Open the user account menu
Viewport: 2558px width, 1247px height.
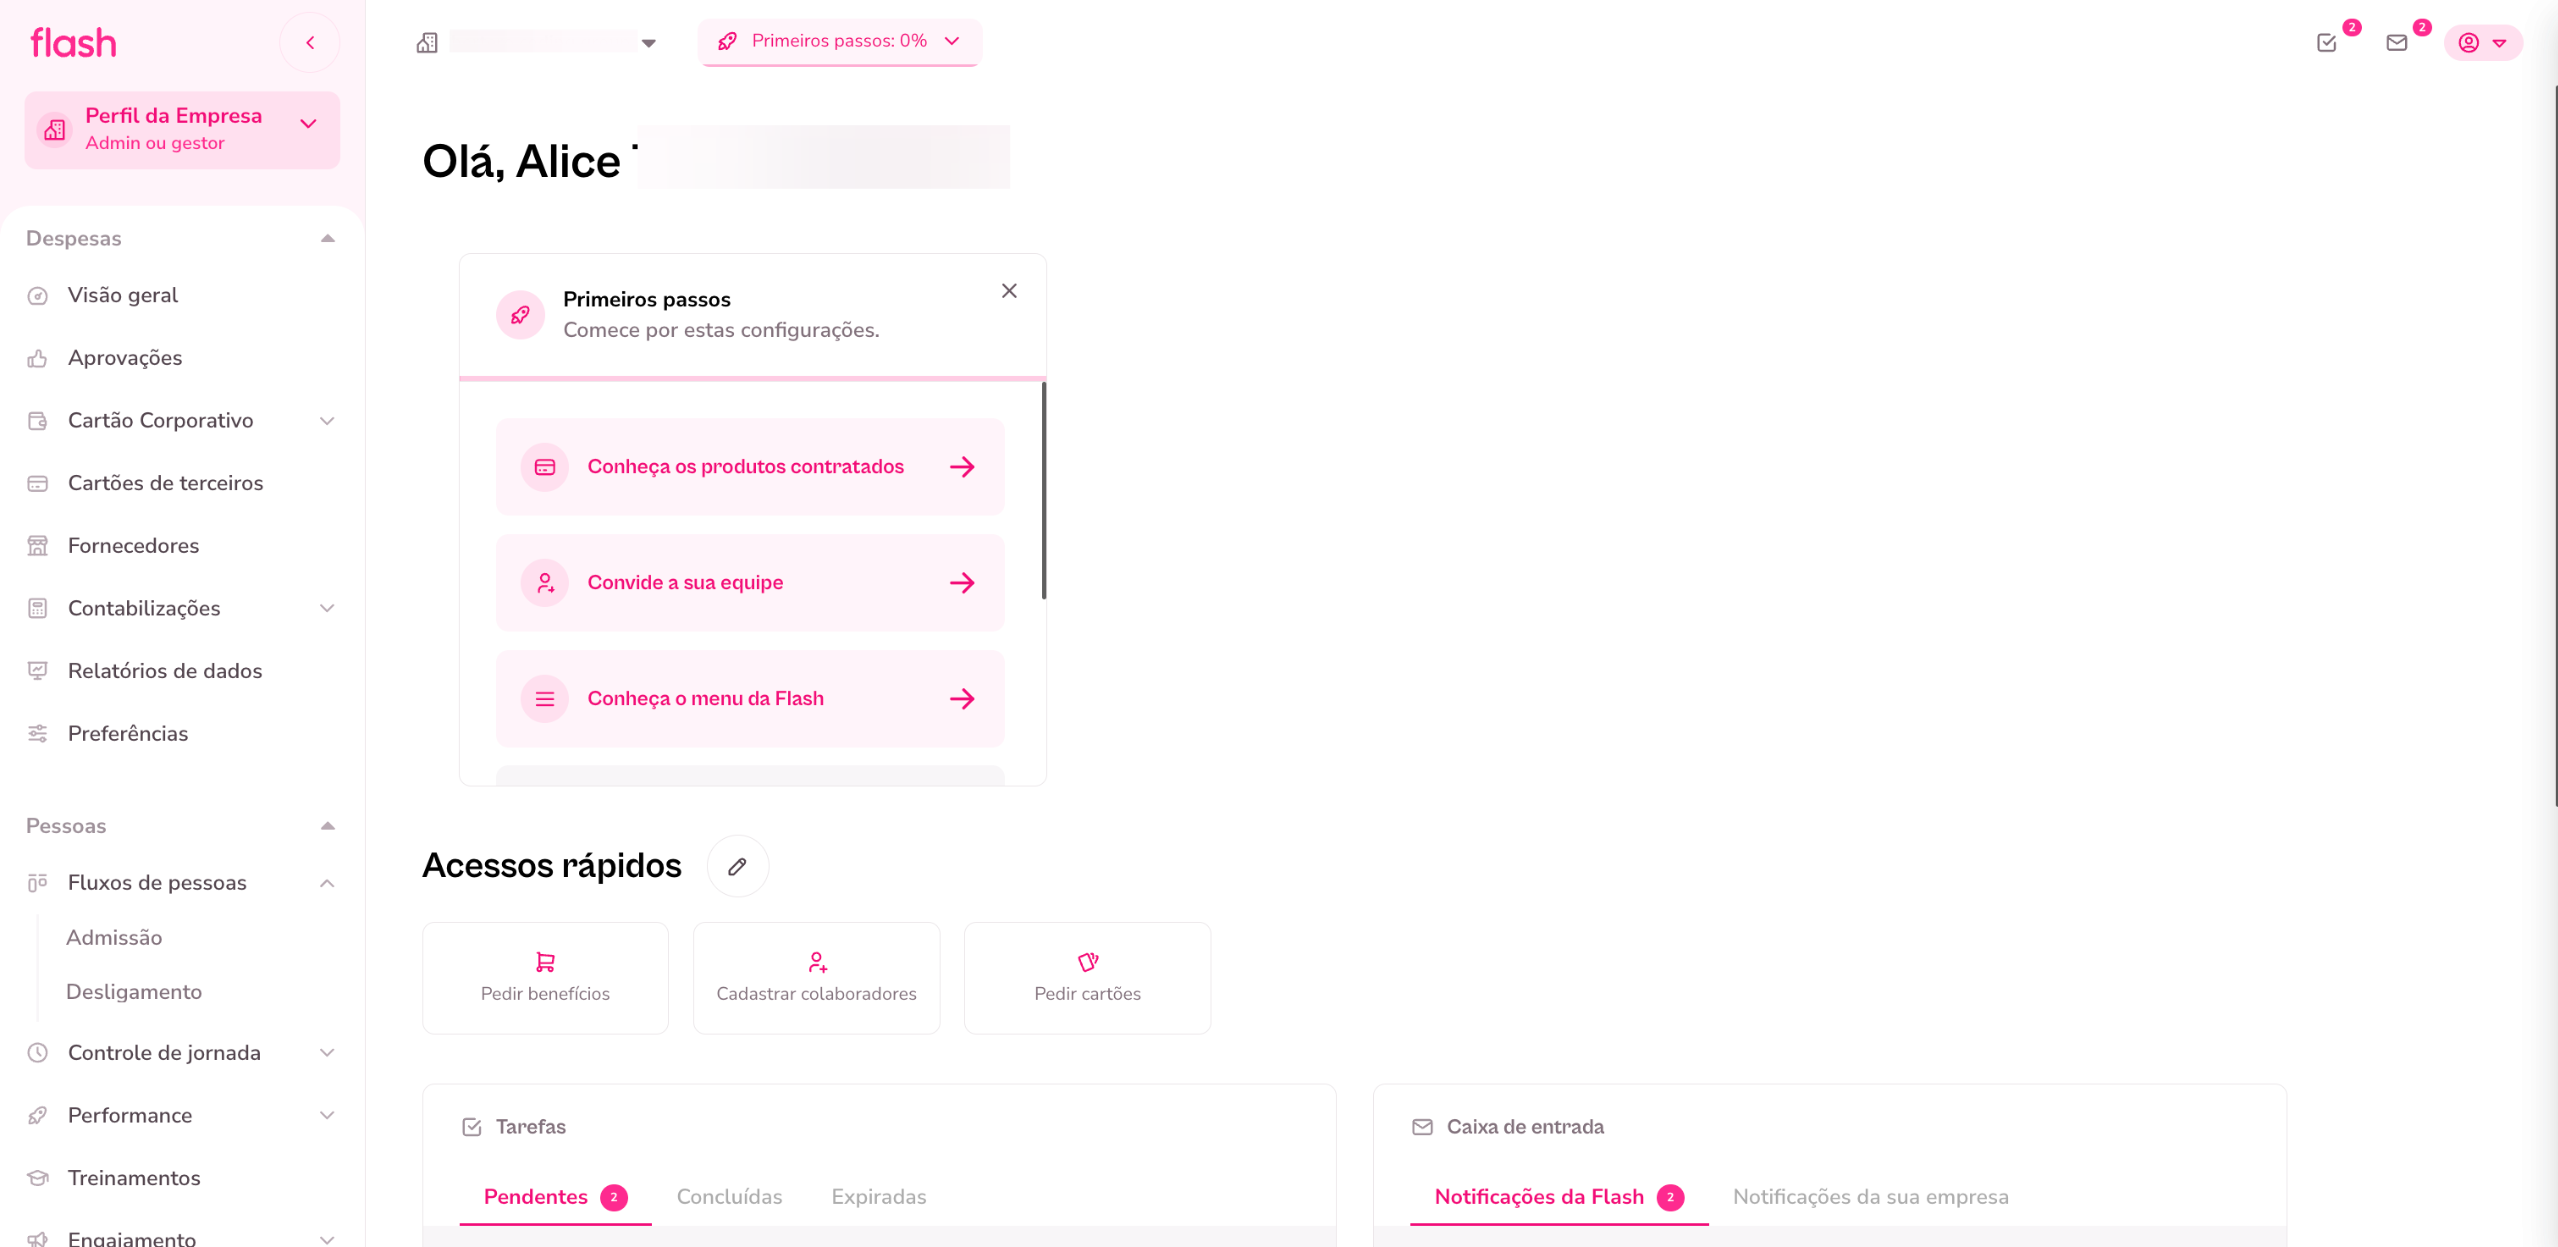[x=2483, y=42]
